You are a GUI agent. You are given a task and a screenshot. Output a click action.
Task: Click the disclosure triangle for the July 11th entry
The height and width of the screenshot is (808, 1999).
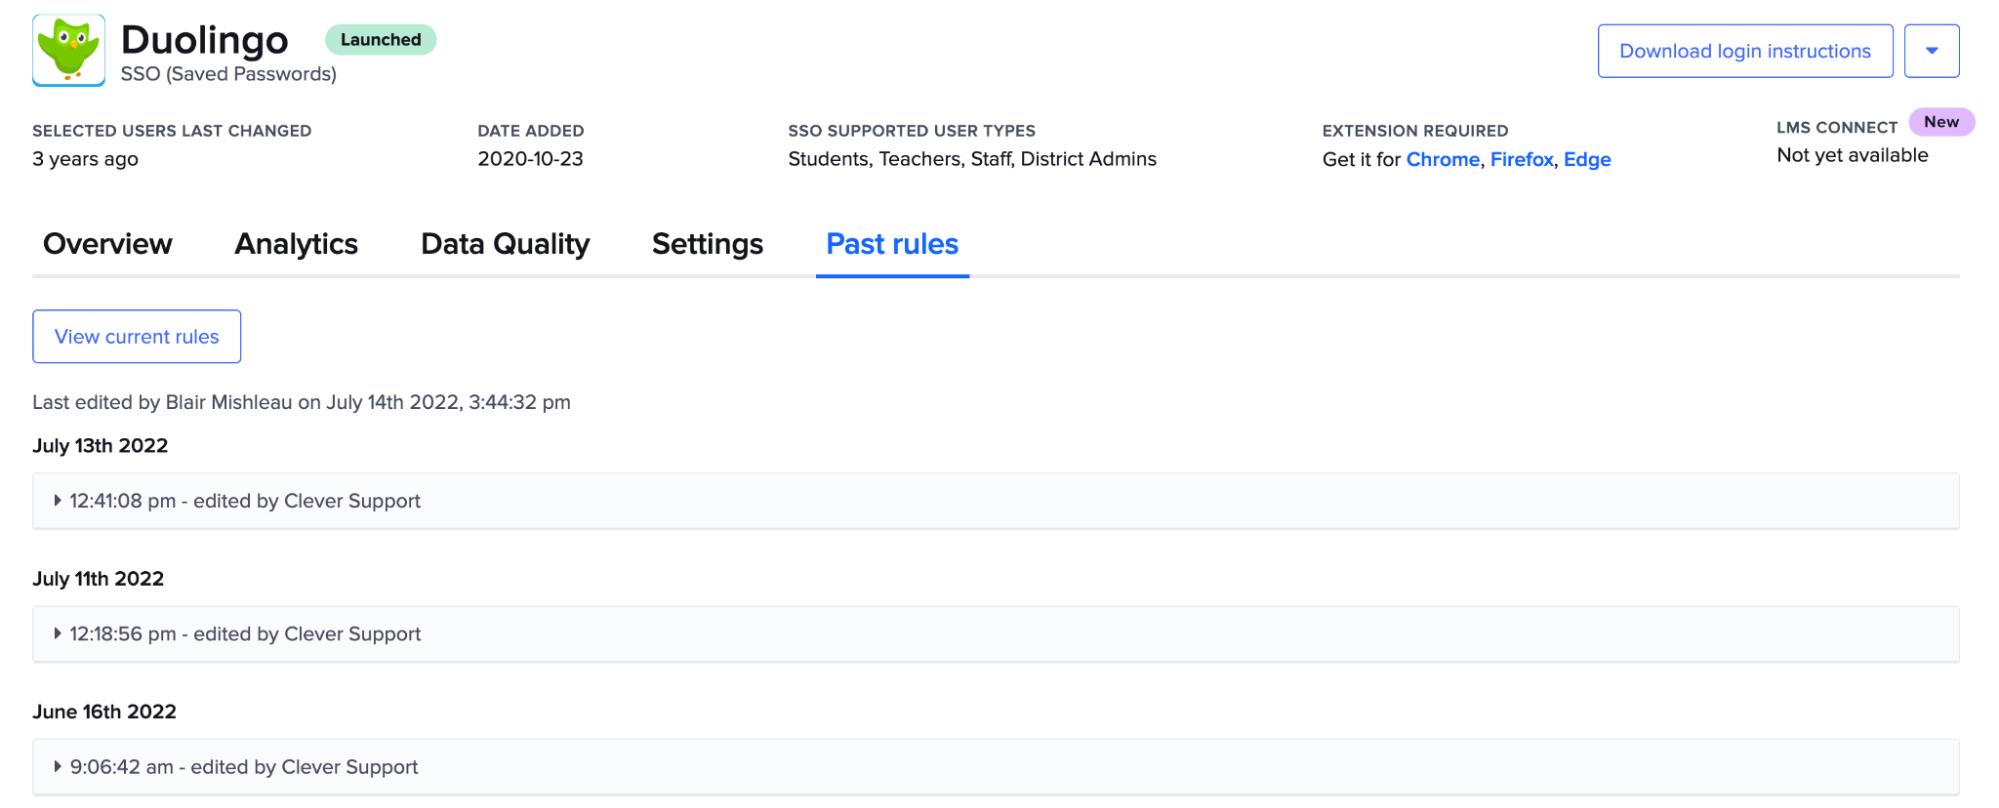pyautogui.click(x=57, y=633)
